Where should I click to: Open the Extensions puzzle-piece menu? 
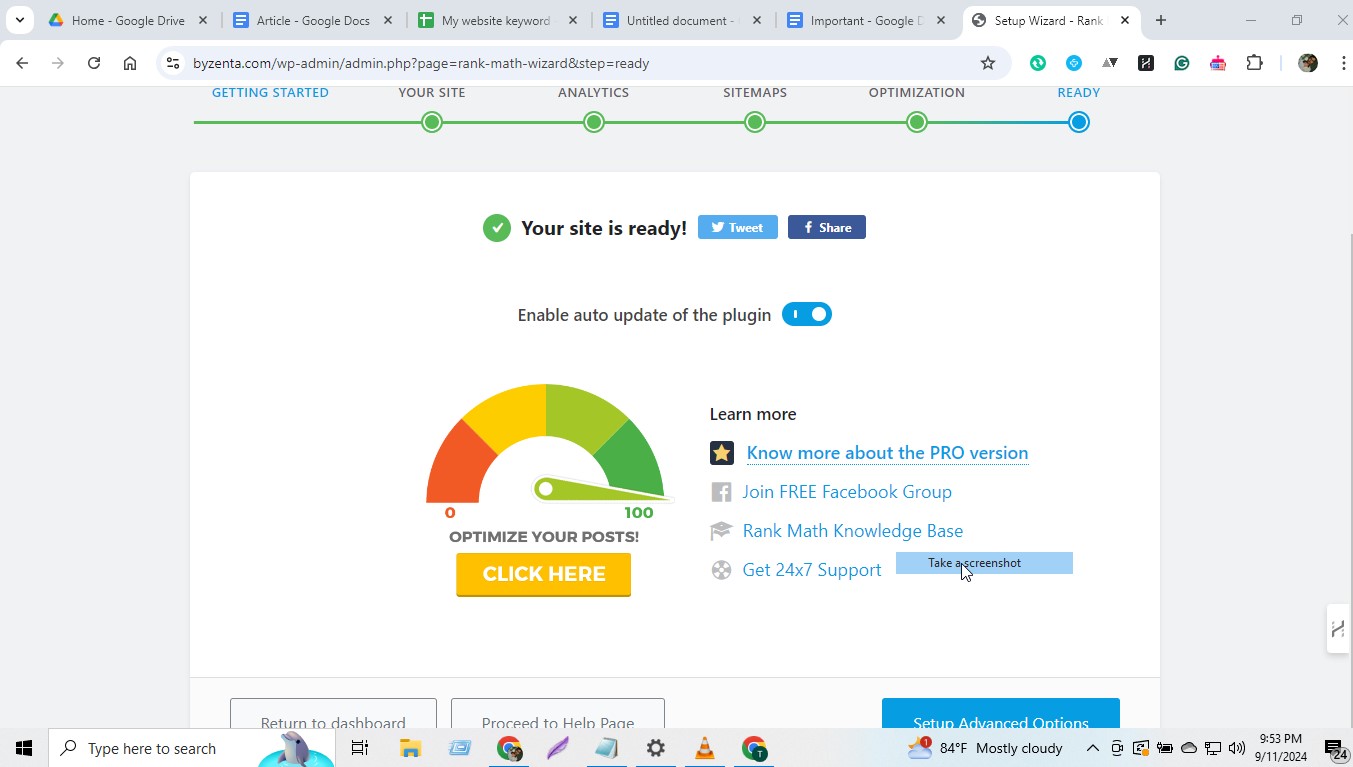1254,63
